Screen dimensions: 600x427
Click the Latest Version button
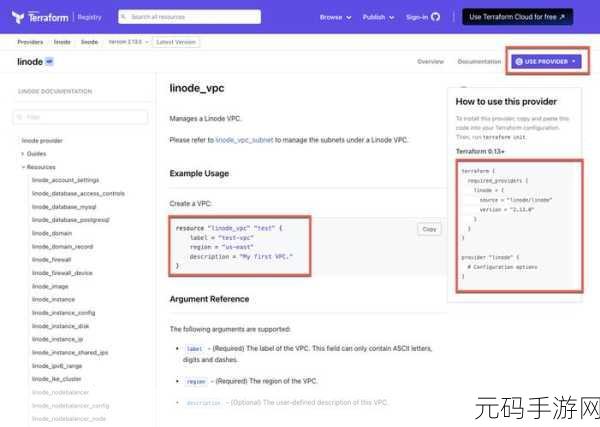(x=176, y=42)
